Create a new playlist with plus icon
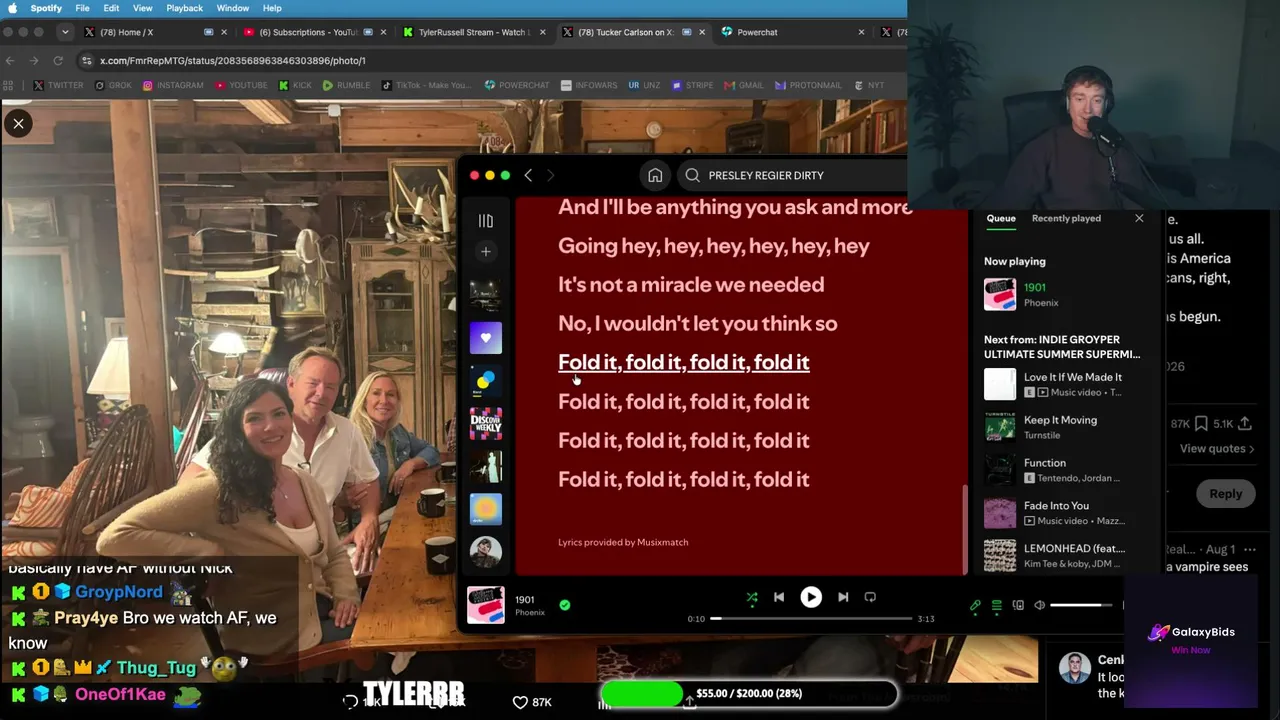This screenshot has height=720, width=1280. coord(485,252)
